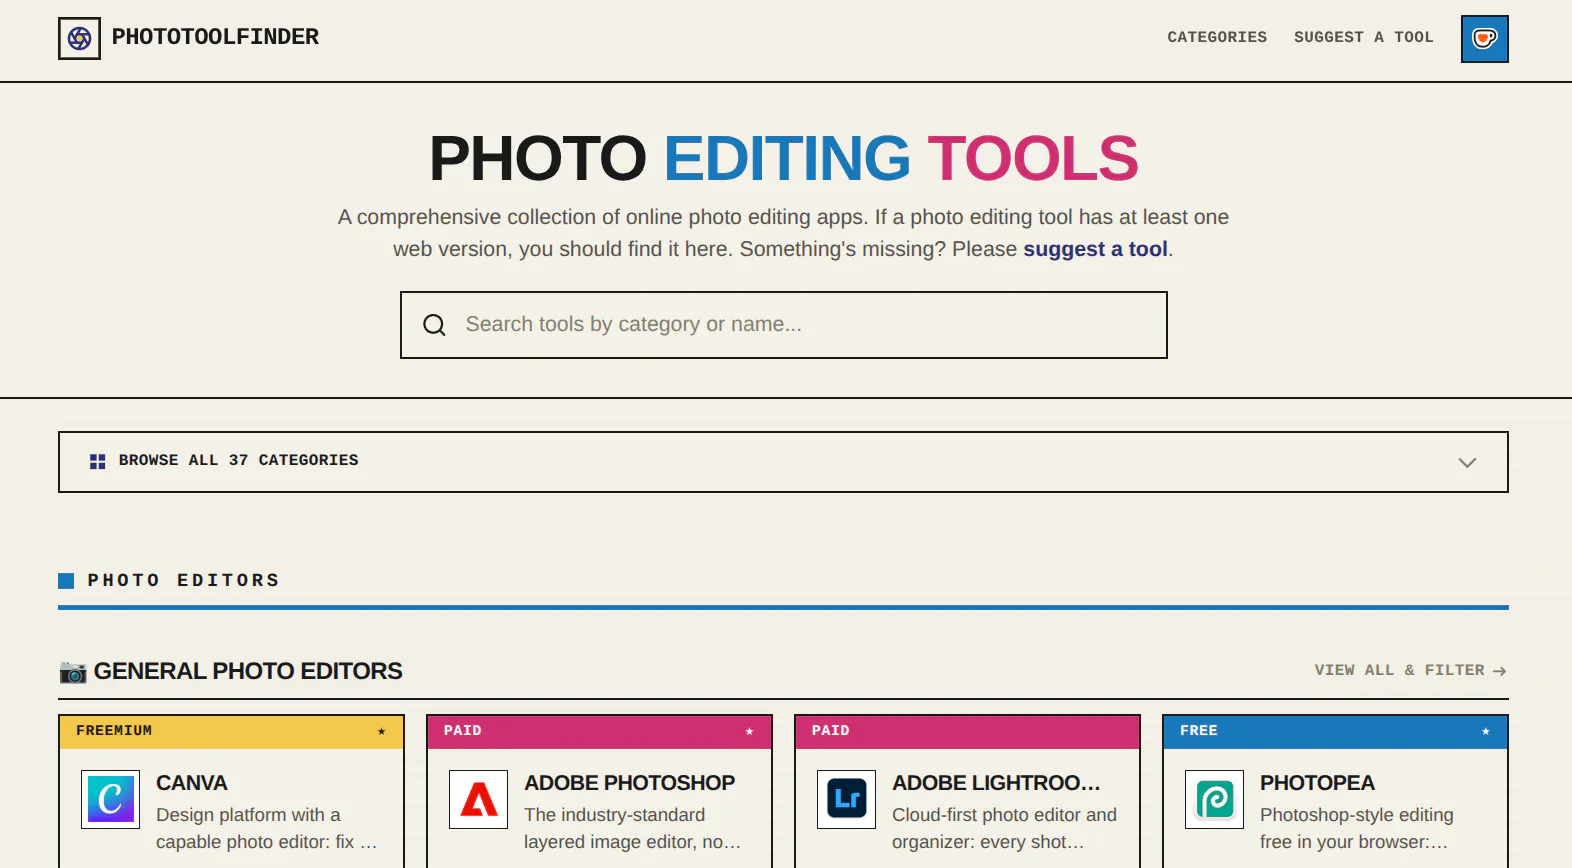This screenshot has width=1572, height=868.
Task: Click the FREEMIUM label on Canva card
Action: (114, 731)
